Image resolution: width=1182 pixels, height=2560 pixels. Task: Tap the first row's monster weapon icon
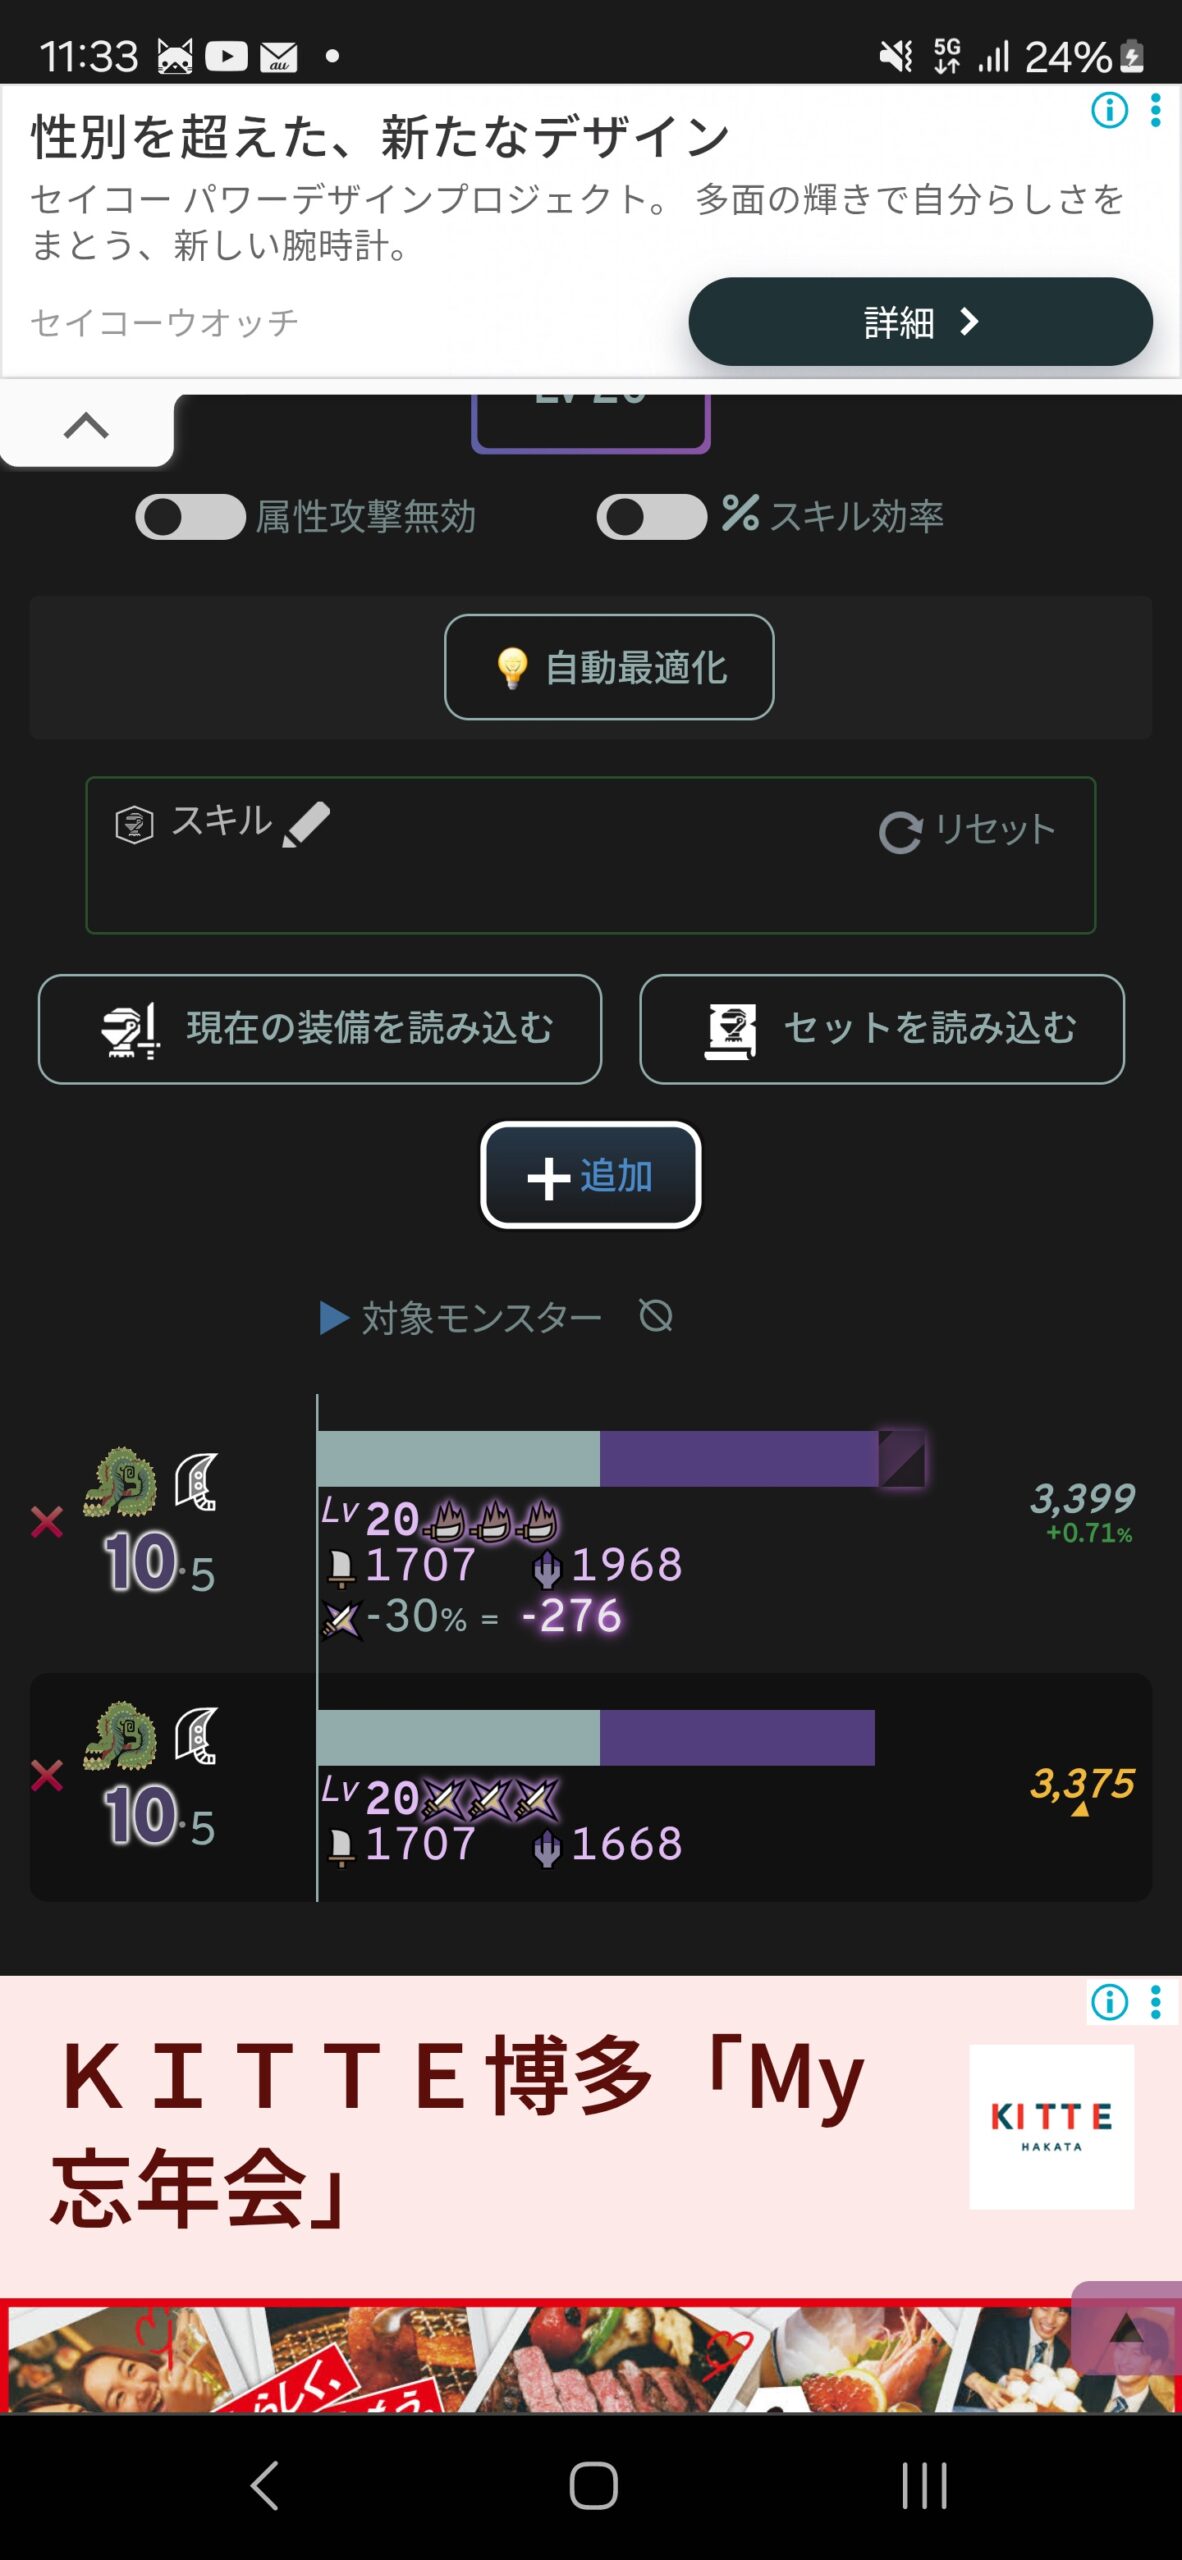tap(121, 1481)
